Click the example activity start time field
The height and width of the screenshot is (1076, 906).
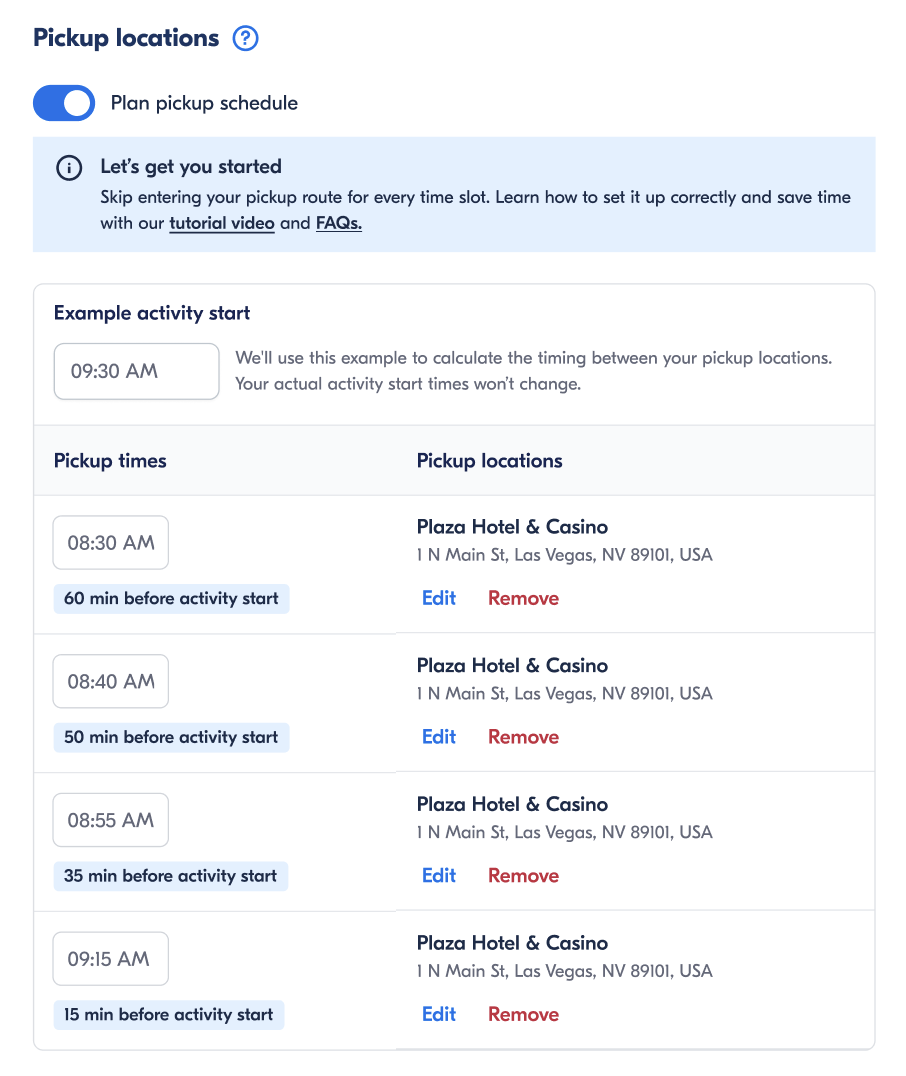point(136,371)
